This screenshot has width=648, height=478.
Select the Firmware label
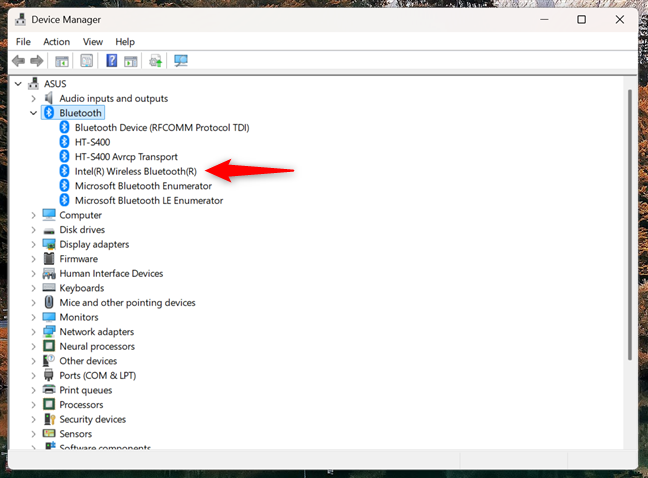tap(79, 259)
